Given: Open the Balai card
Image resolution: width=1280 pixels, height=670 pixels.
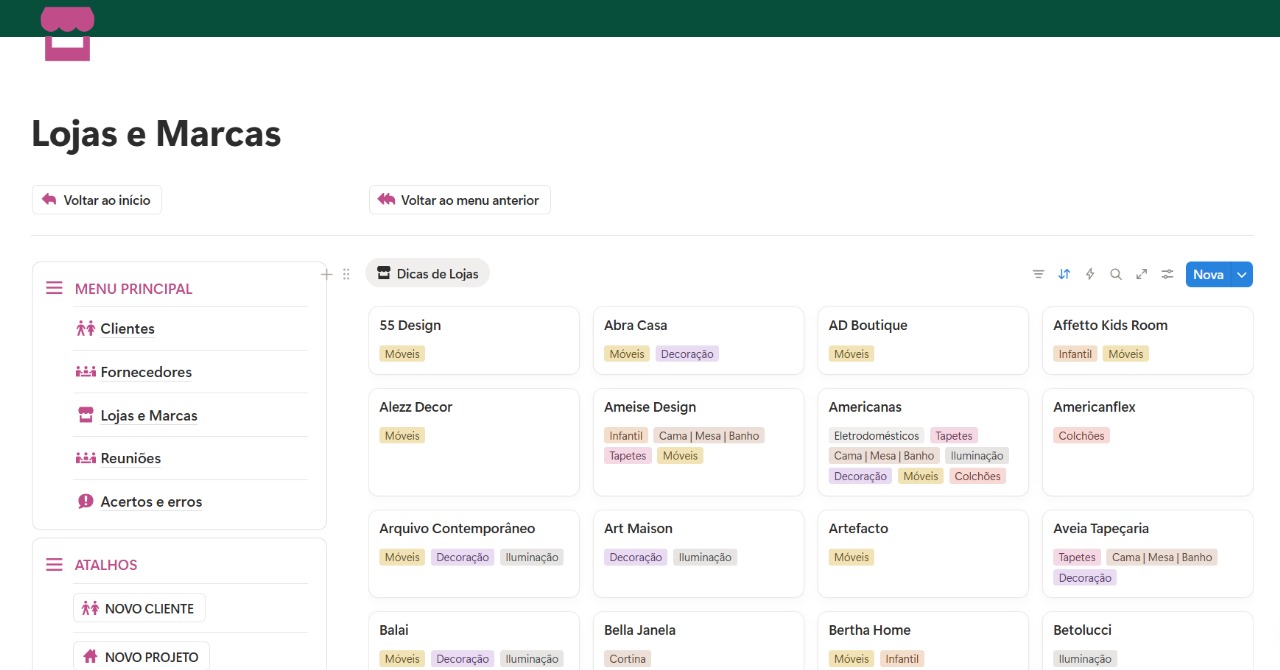Looking at the screenshot, I should pos(474,641).
